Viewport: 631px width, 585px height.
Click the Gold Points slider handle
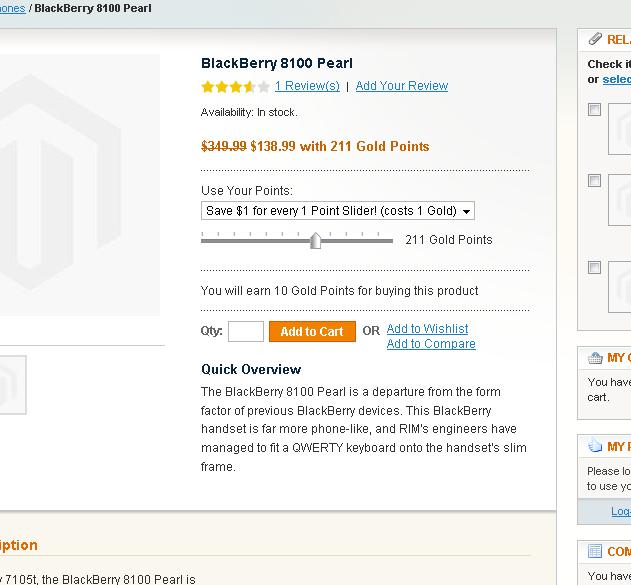pyautogui.click(x=316, y=241)
